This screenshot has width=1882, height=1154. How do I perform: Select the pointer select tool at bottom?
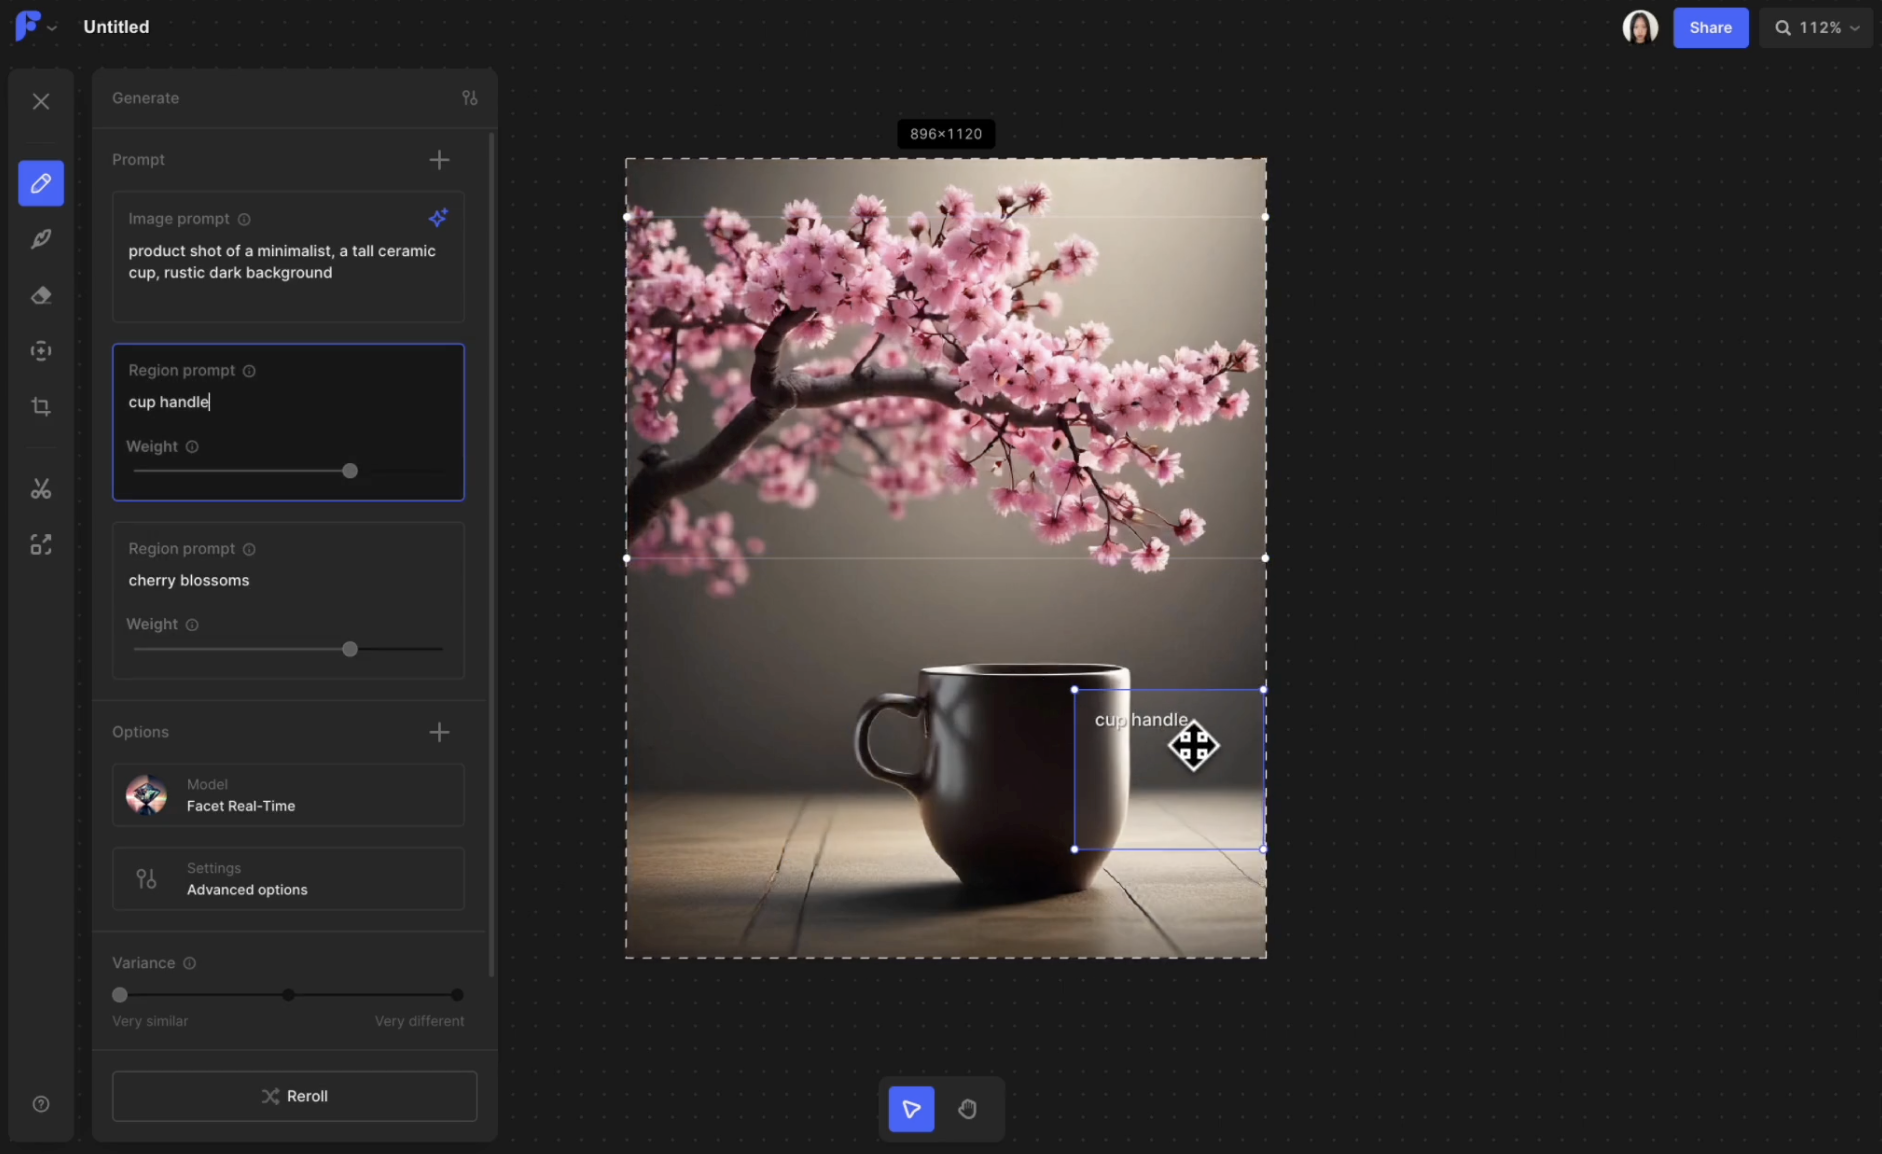point(911,1109)
